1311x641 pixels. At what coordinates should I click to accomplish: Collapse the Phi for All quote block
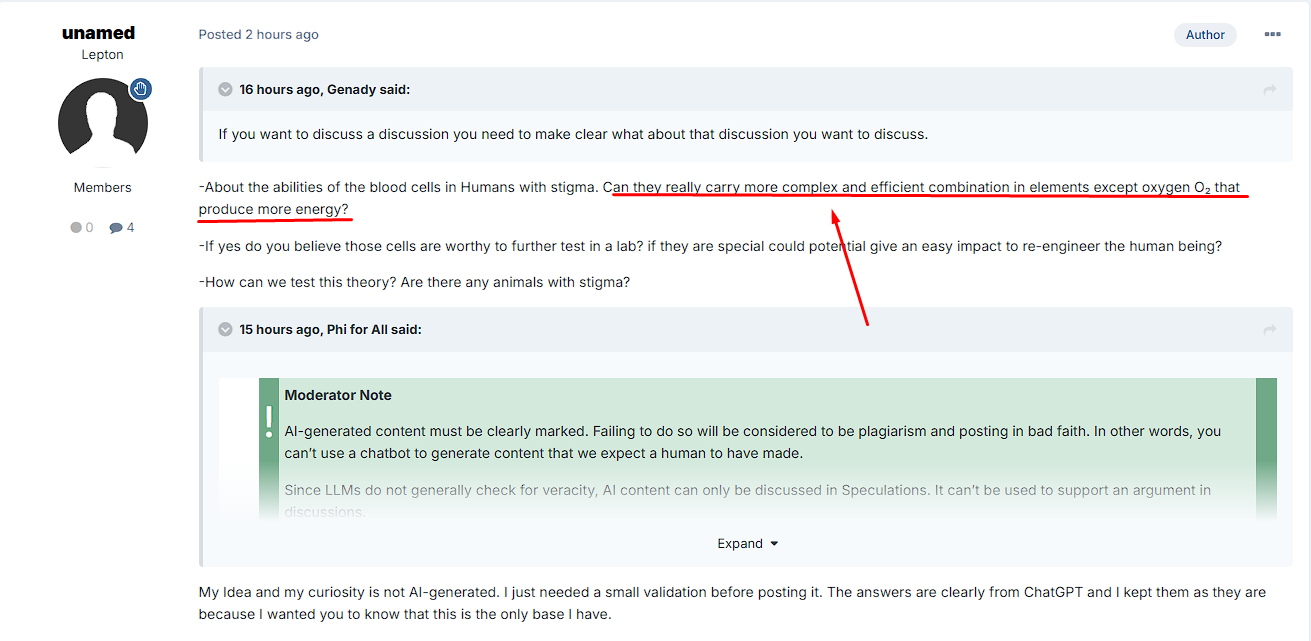(225, 330)
